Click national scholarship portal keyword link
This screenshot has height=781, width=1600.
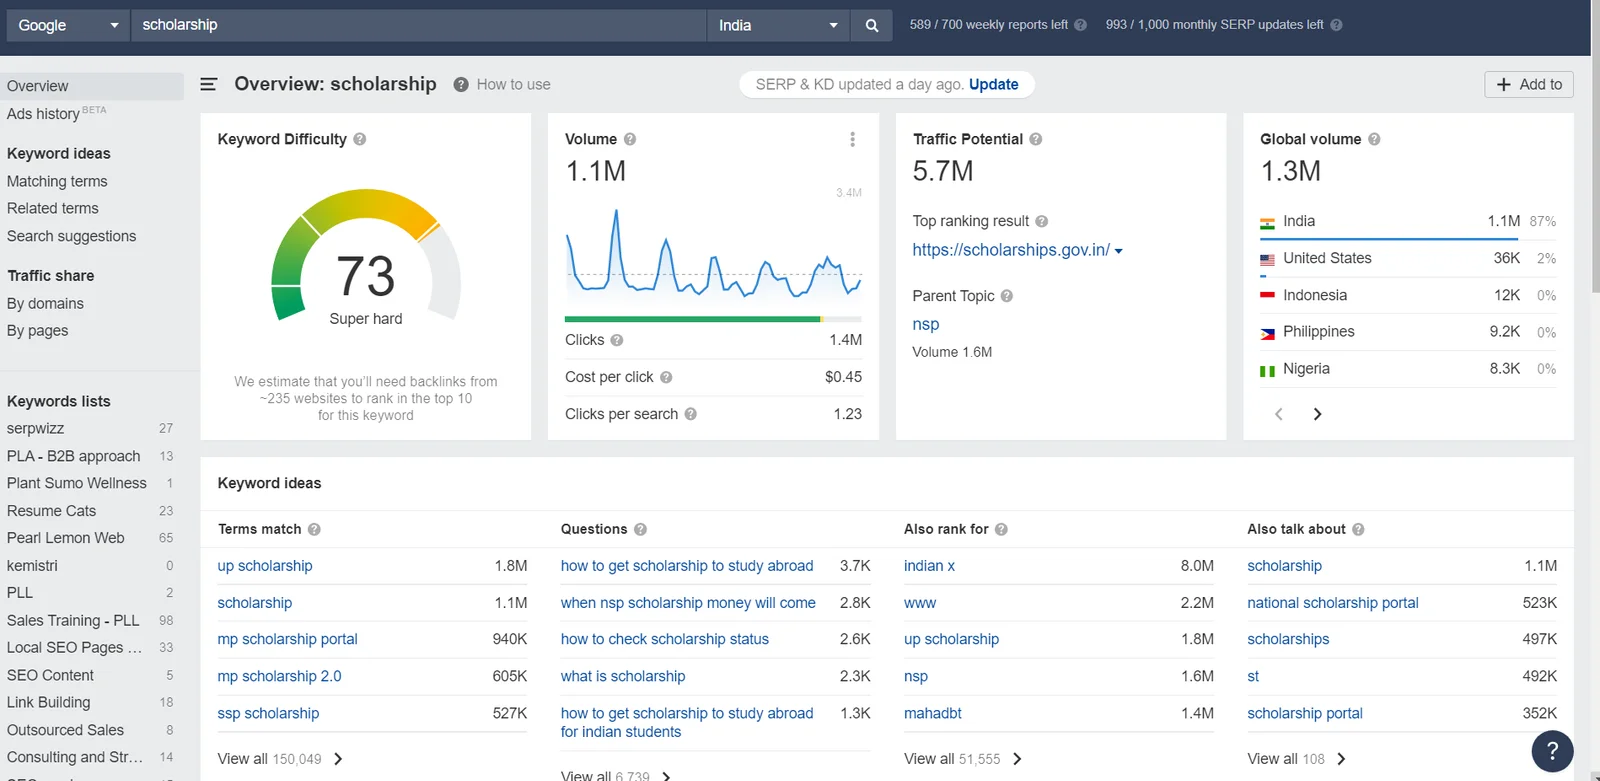click(x=1333, y=603)
